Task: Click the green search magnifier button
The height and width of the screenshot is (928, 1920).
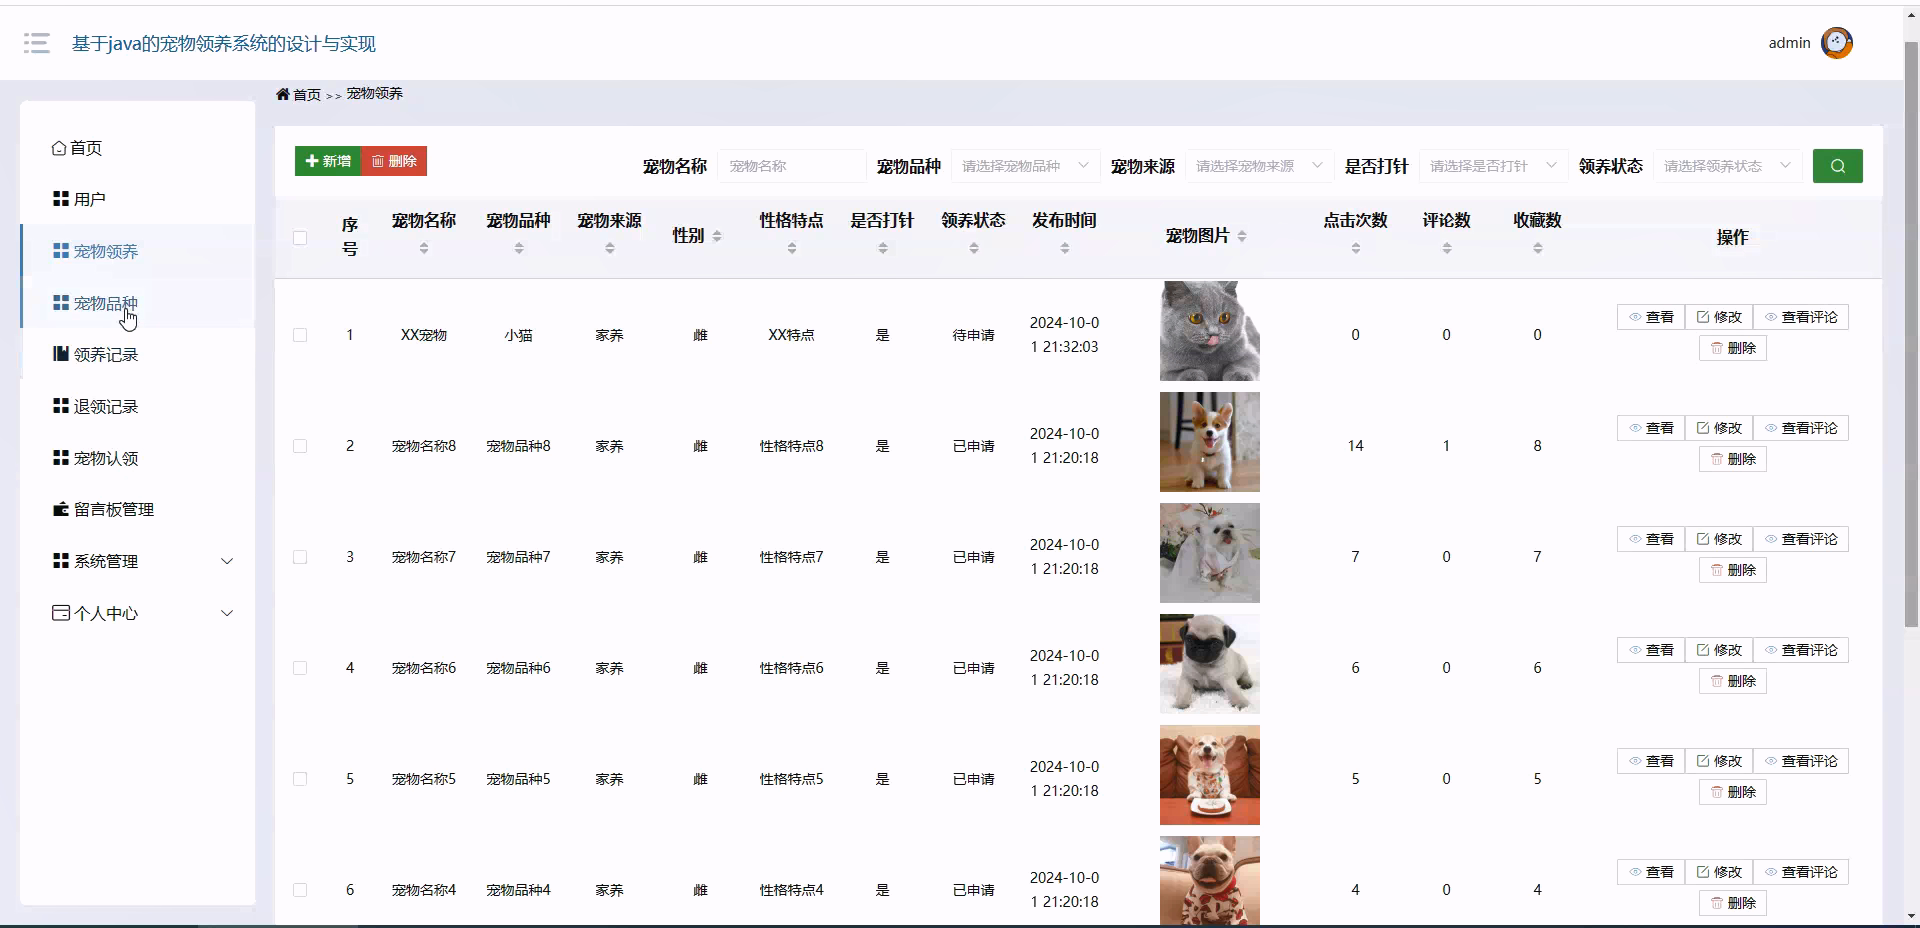Action: point(1837,166)
